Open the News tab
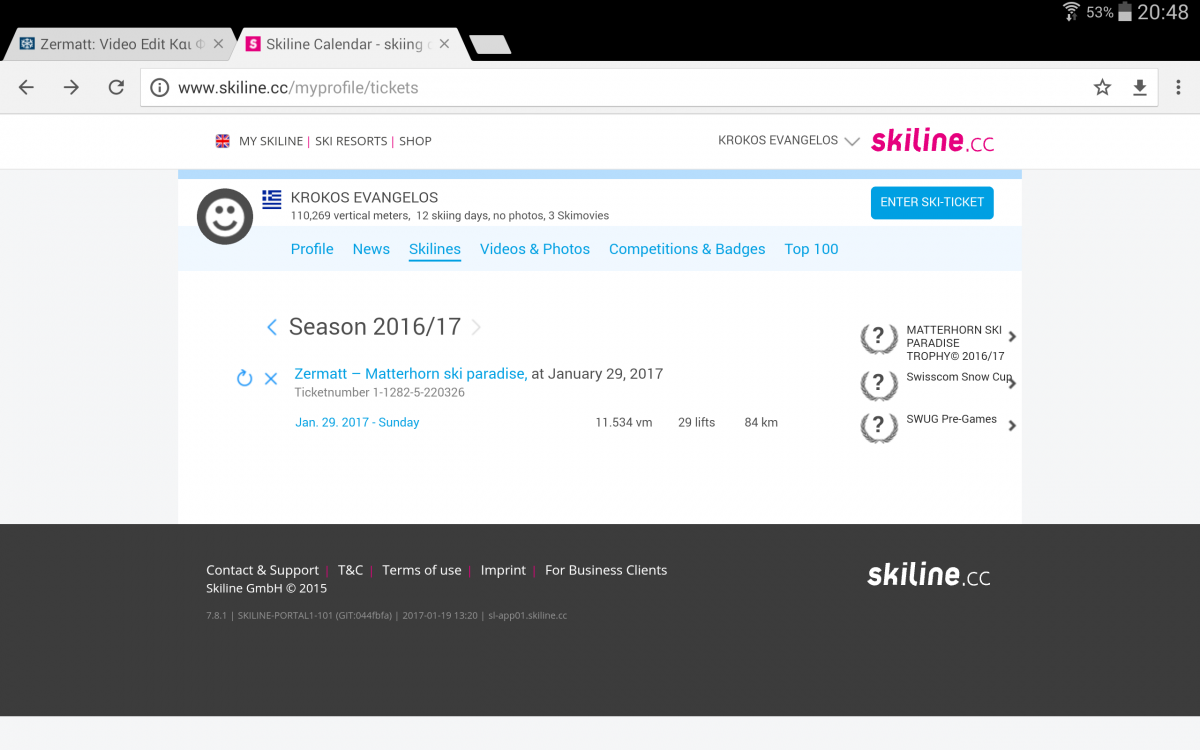Image resolution: width=1200 pixels, height=750 pixels. click(371, 249)
